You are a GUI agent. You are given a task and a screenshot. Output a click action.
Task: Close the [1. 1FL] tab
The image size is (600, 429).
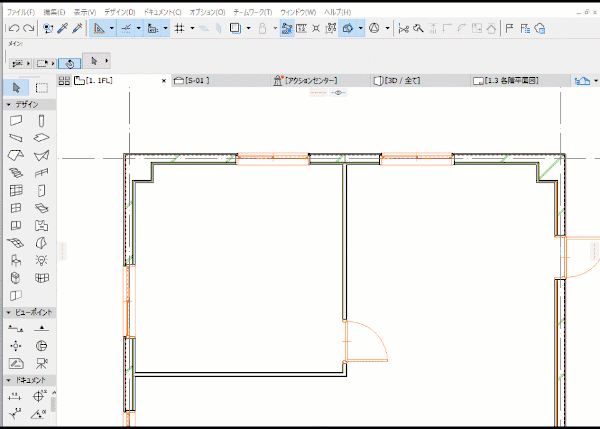click(163, 79)
